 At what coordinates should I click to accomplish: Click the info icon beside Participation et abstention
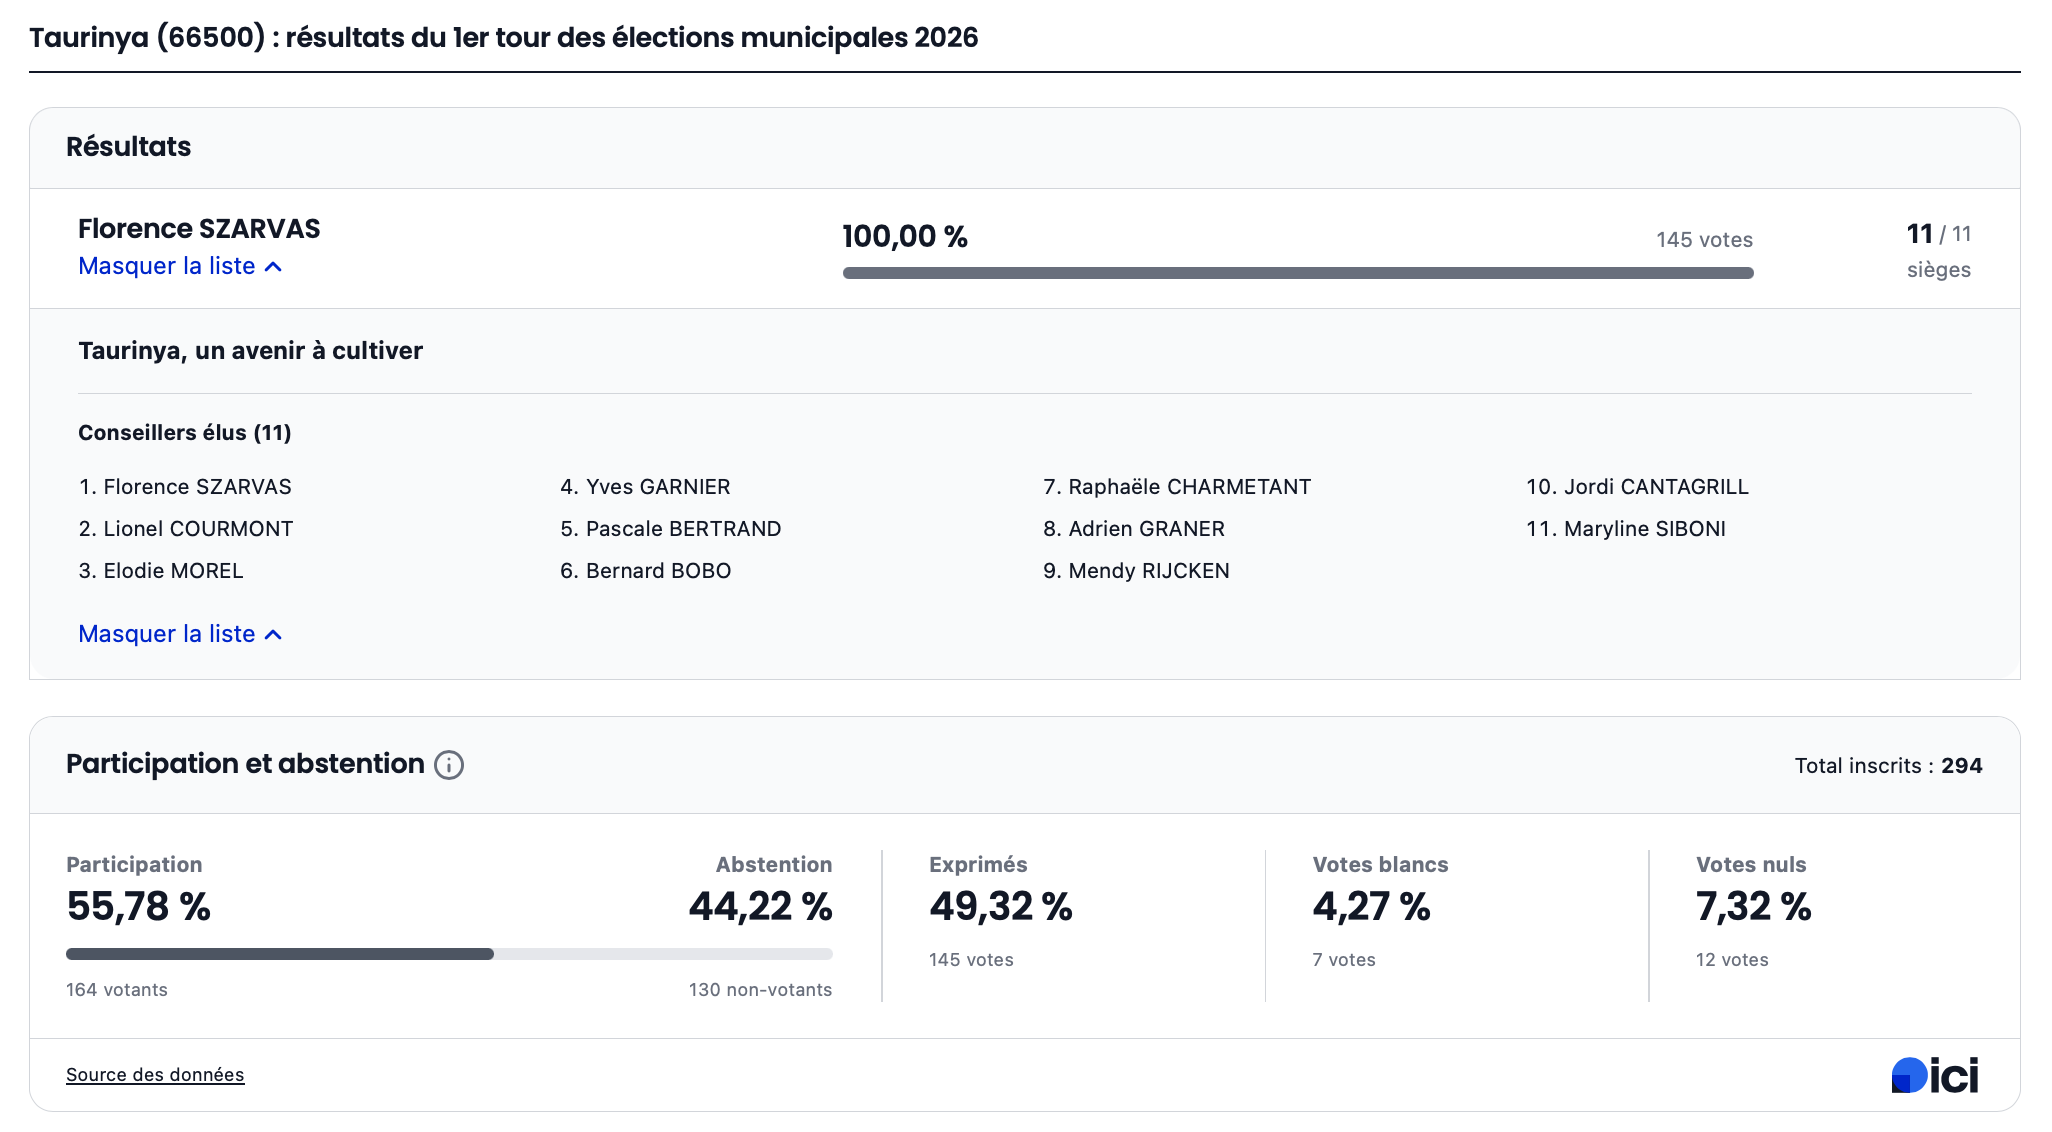coord(449,765)
